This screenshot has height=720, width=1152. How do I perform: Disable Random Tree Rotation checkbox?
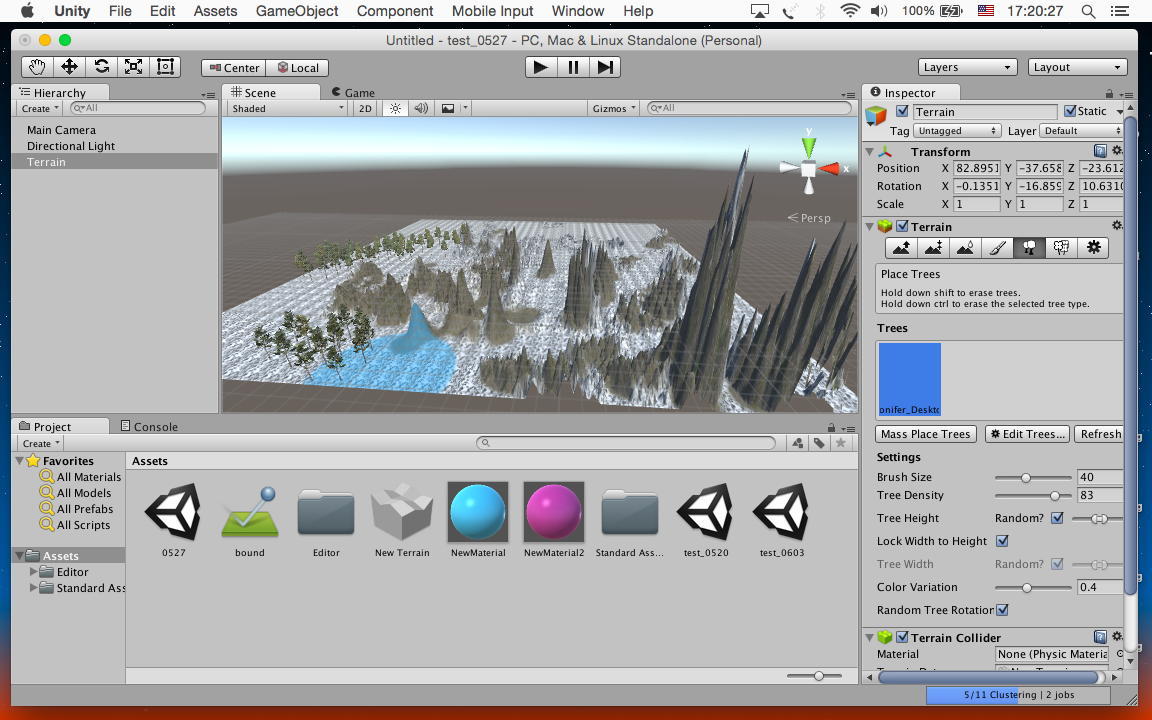click(x=1002, y=610)
